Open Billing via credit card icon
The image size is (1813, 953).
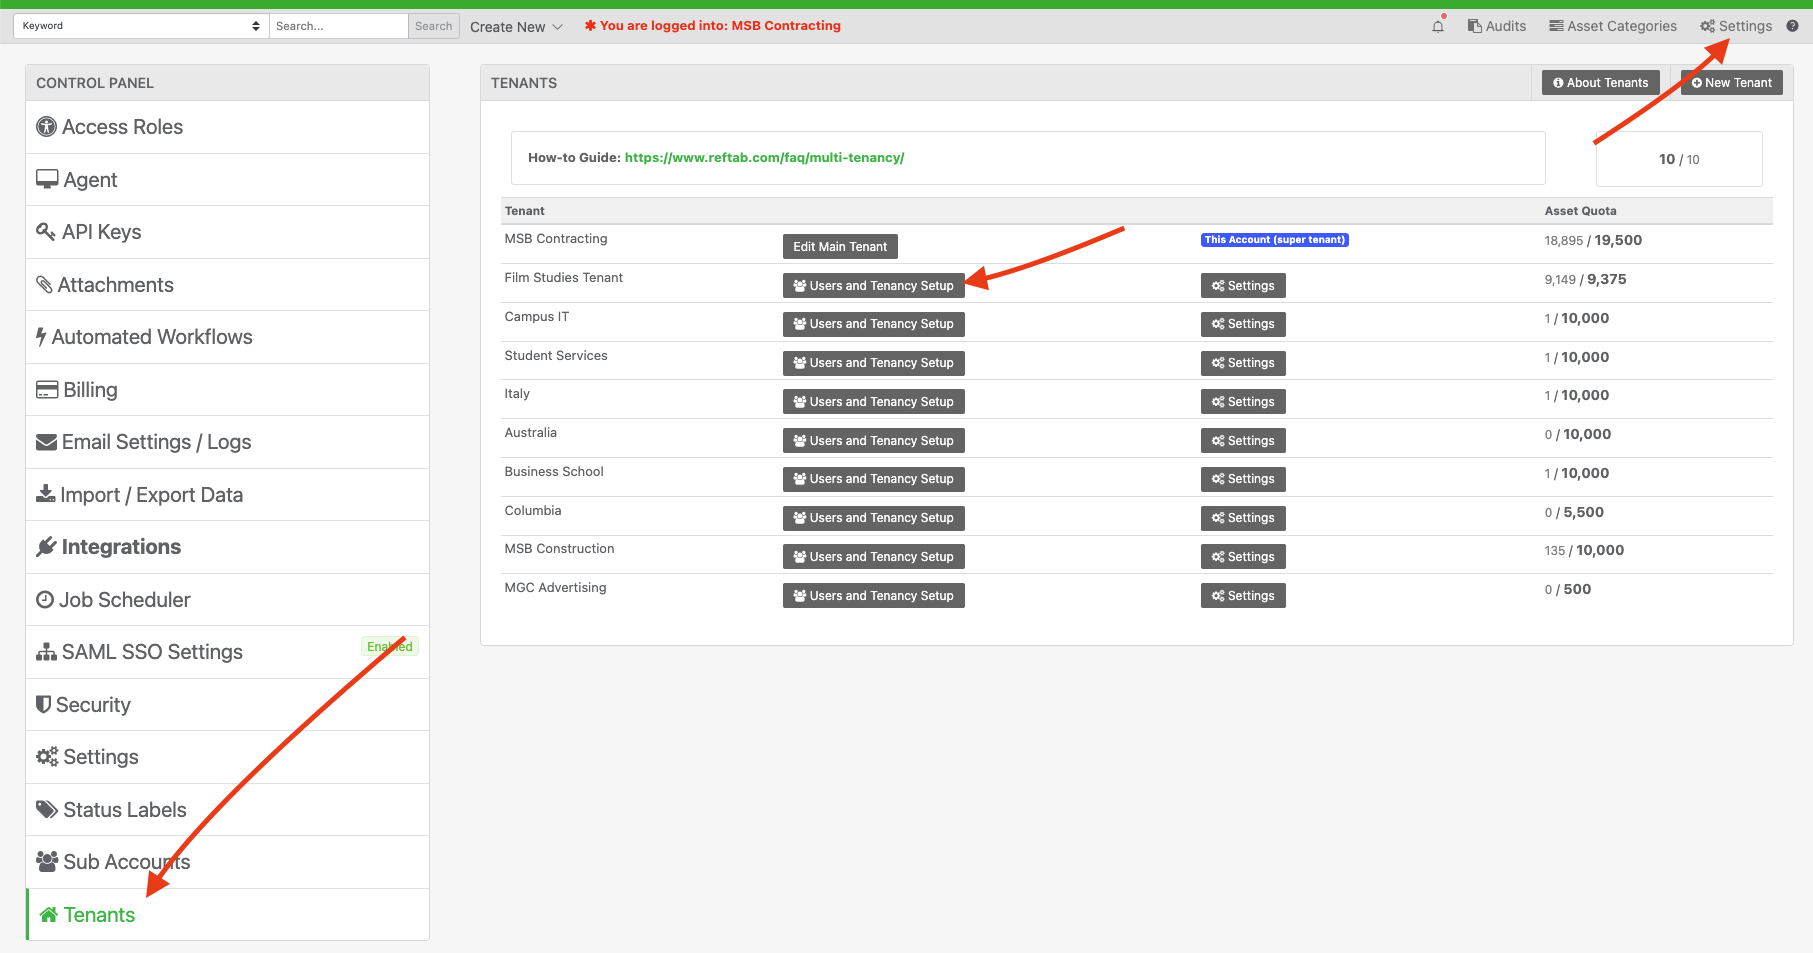[x=47, y=390]
